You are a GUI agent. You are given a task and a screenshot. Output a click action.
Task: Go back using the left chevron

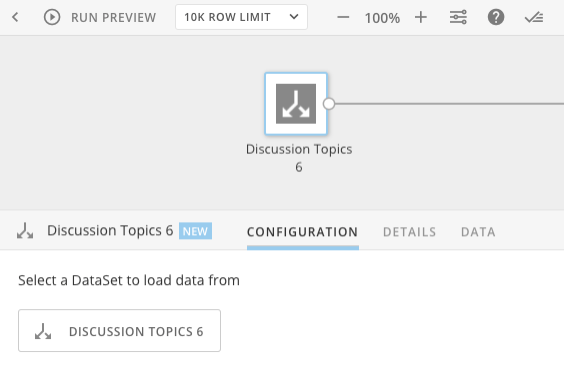point(15,17)
